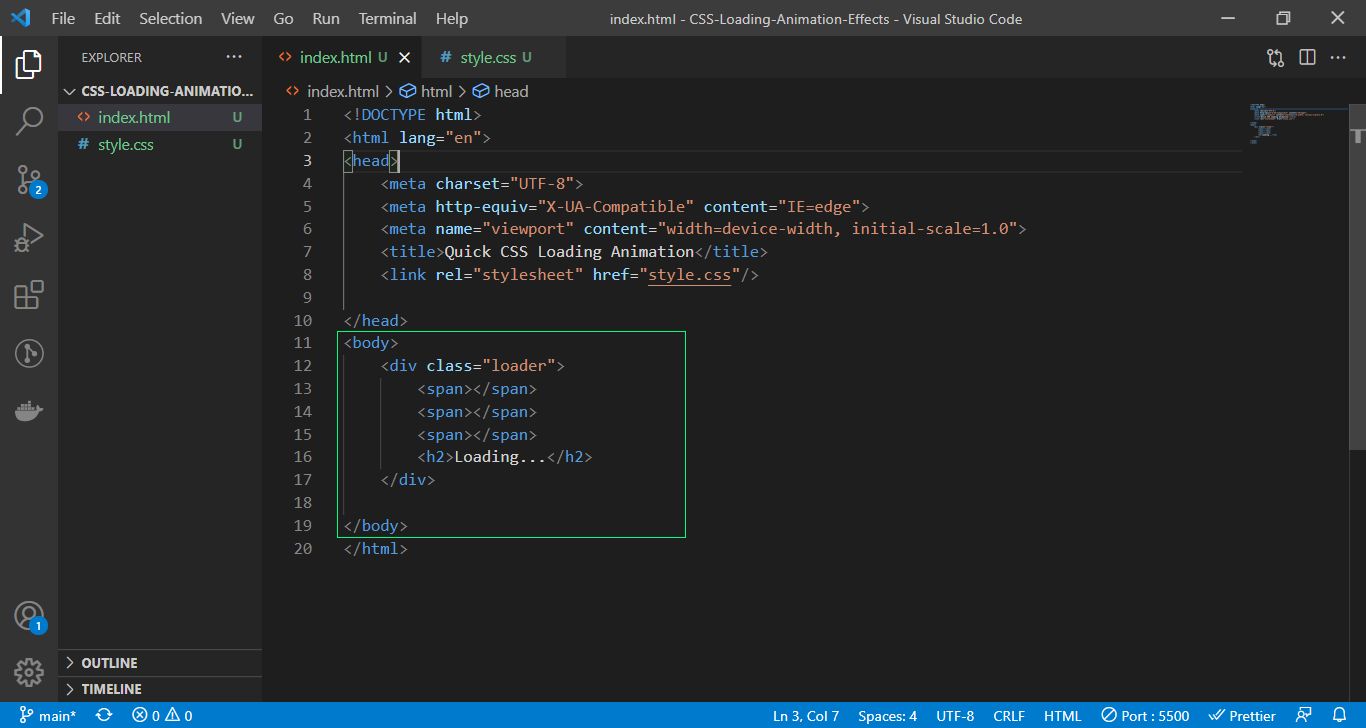The image size is (1366, 728).
Task: Open the Docker view
Action: coord(29,411)
